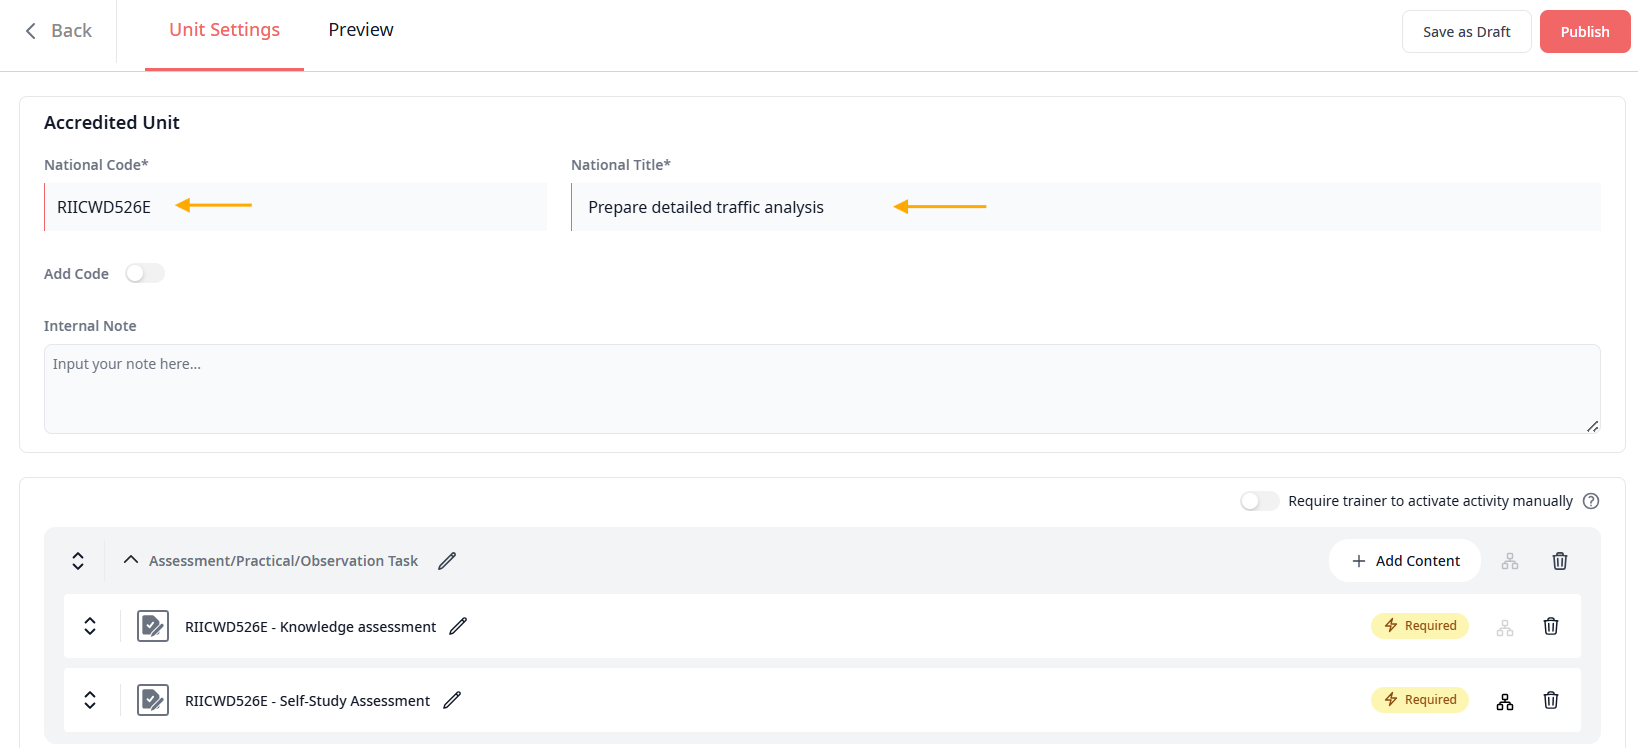Image resolution: width=1638 pixels, height=748 pixels.
Task: Open the assessment icon for Self-Study Assessment
Action: [153, 700]
